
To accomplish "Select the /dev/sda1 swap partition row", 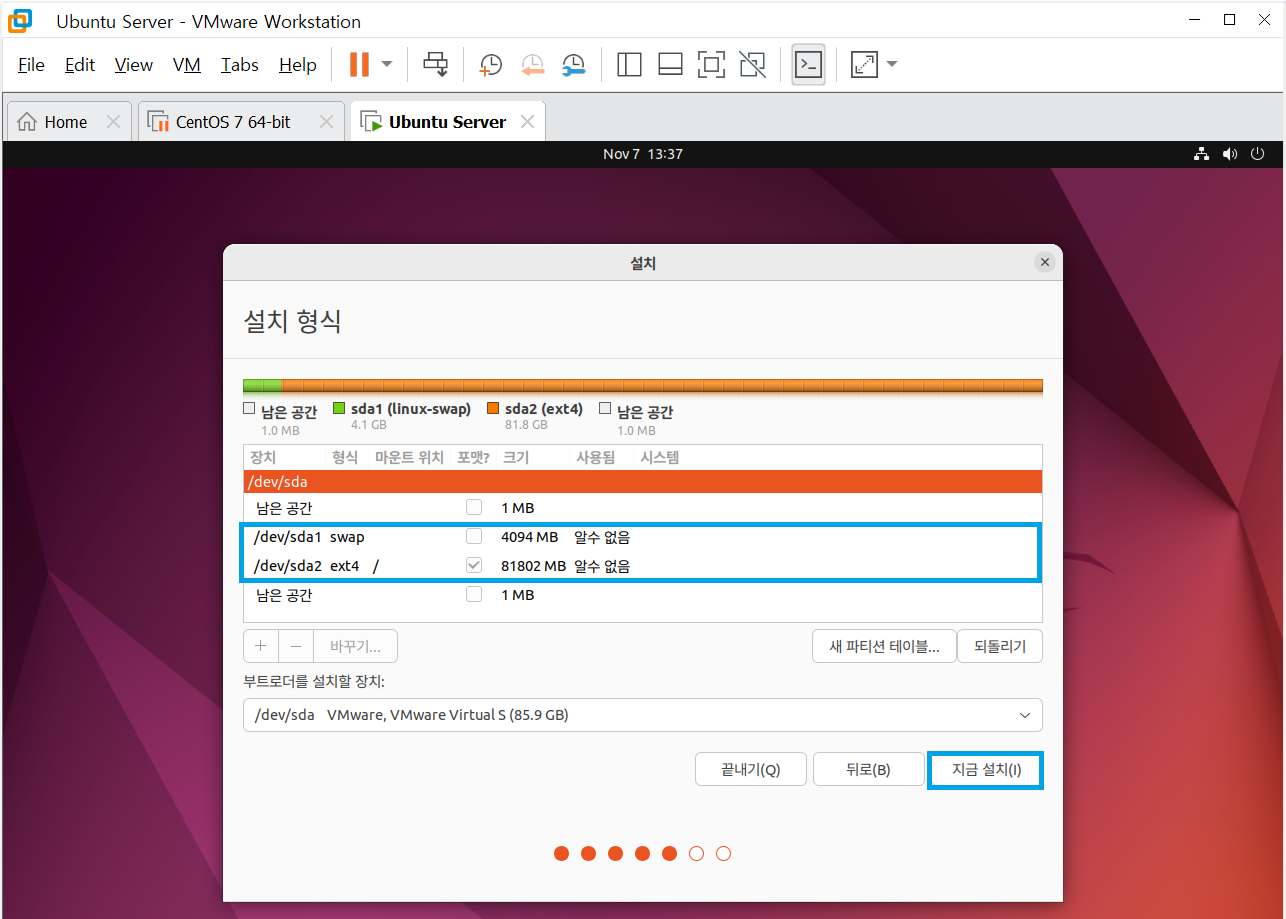I will point(643,537).
